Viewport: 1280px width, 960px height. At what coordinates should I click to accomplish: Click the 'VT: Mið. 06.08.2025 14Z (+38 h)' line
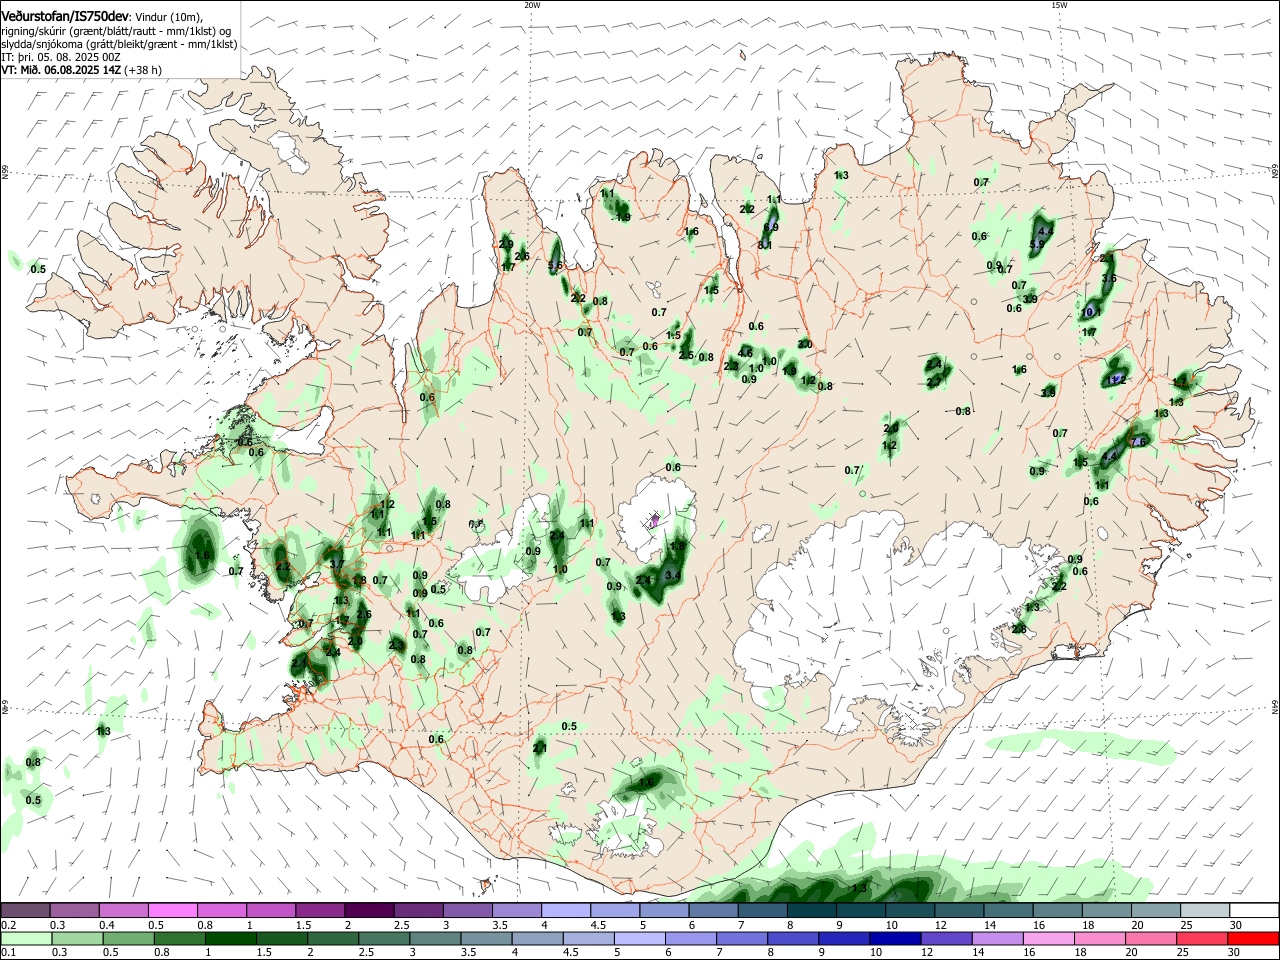coord(82,70)
